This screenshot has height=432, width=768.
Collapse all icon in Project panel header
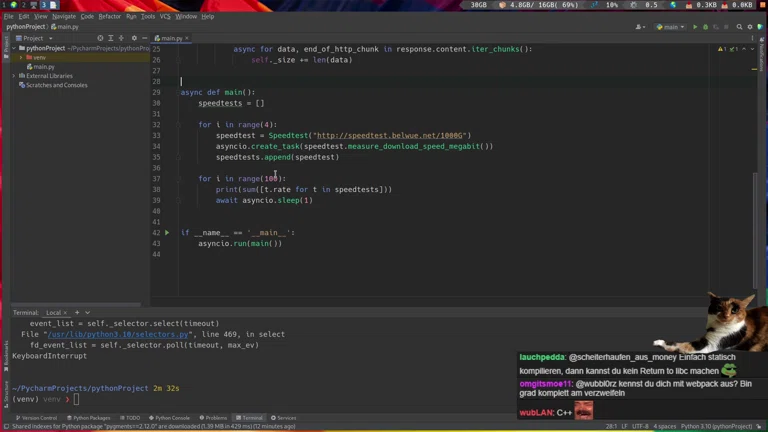121,38
